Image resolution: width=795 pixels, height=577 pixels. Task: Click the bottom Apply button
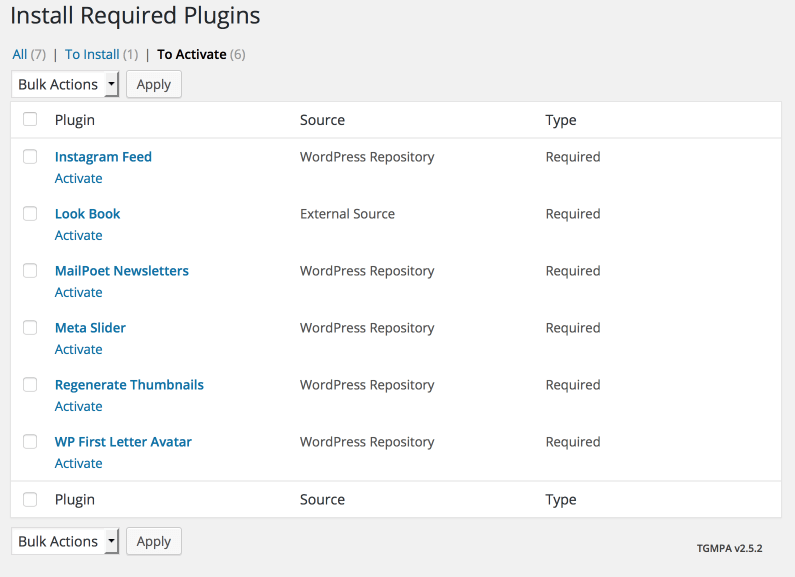154,541
